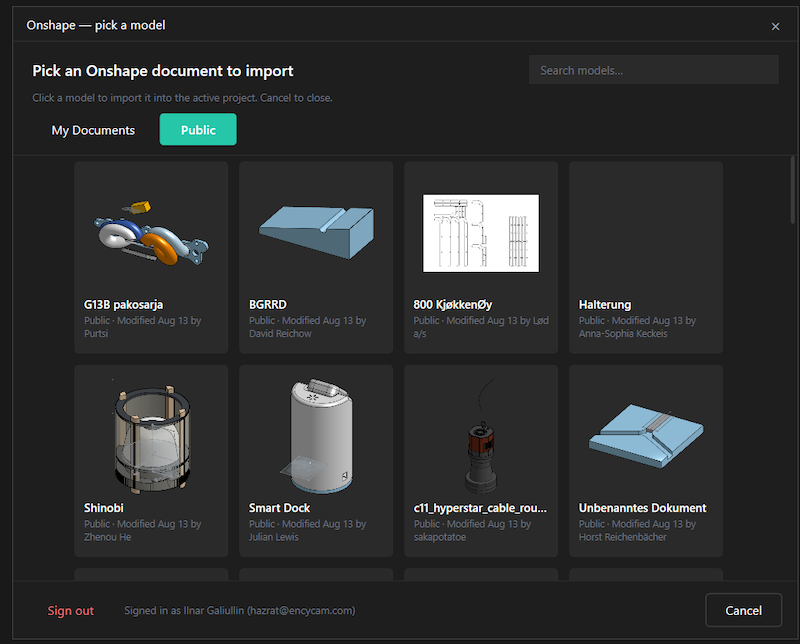The image size is (800, 644).
Task: Open the BGRRD wedge model thumbnail
Action: point(316,232)
